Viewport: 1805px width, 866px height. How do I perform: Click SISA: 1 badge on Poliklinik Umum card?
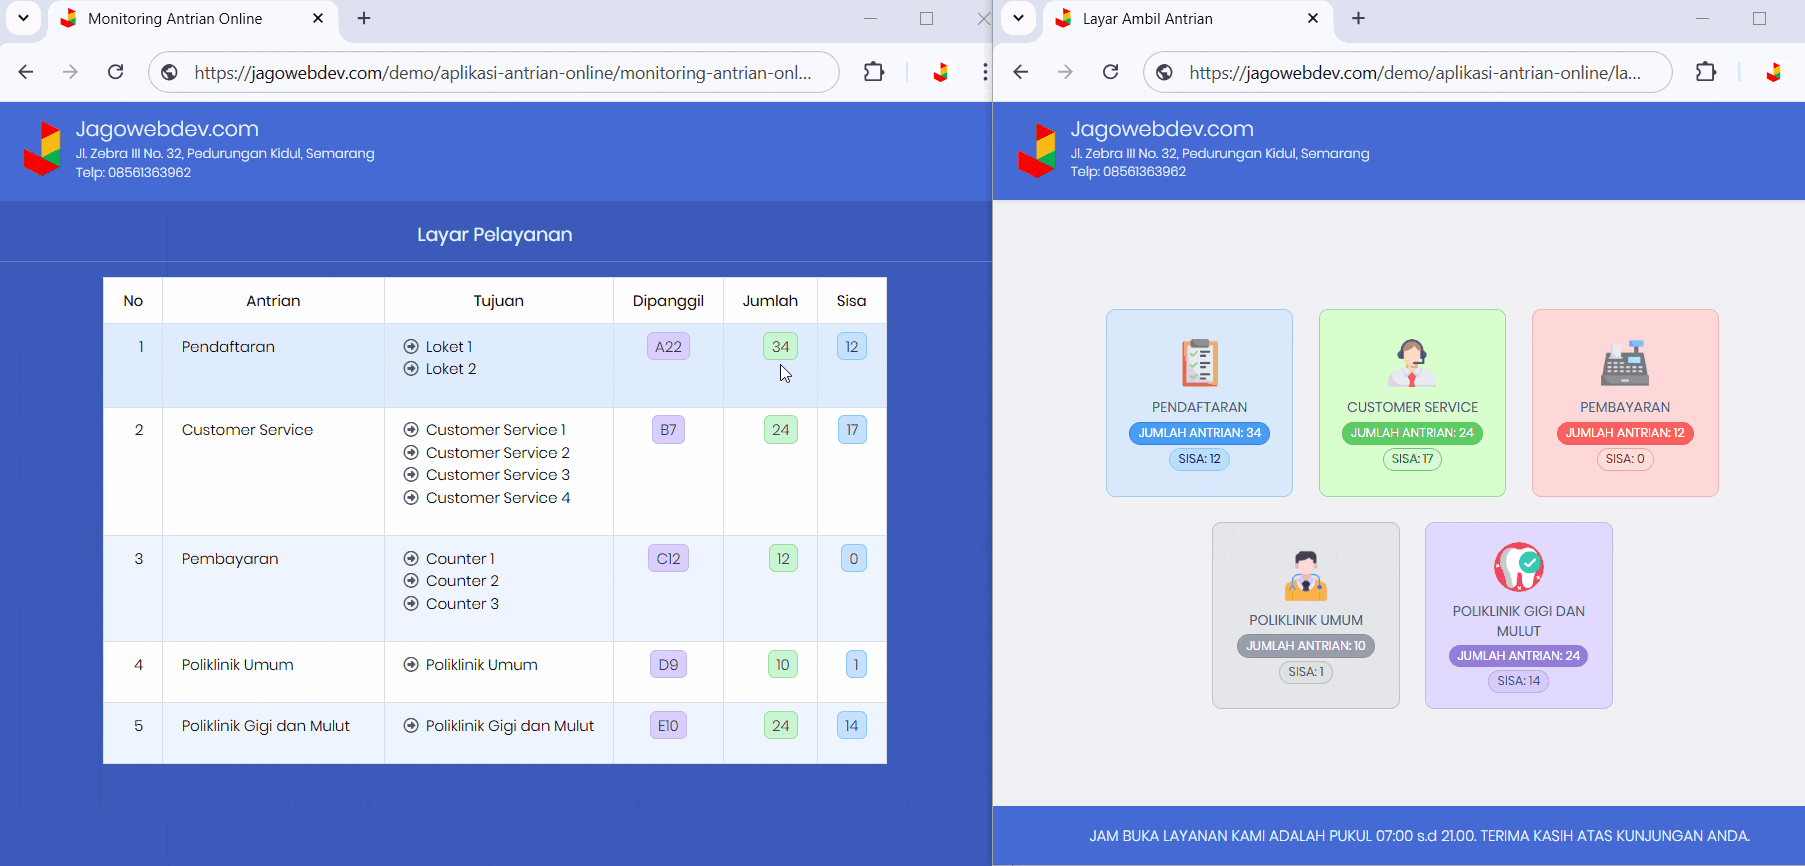1306,672
